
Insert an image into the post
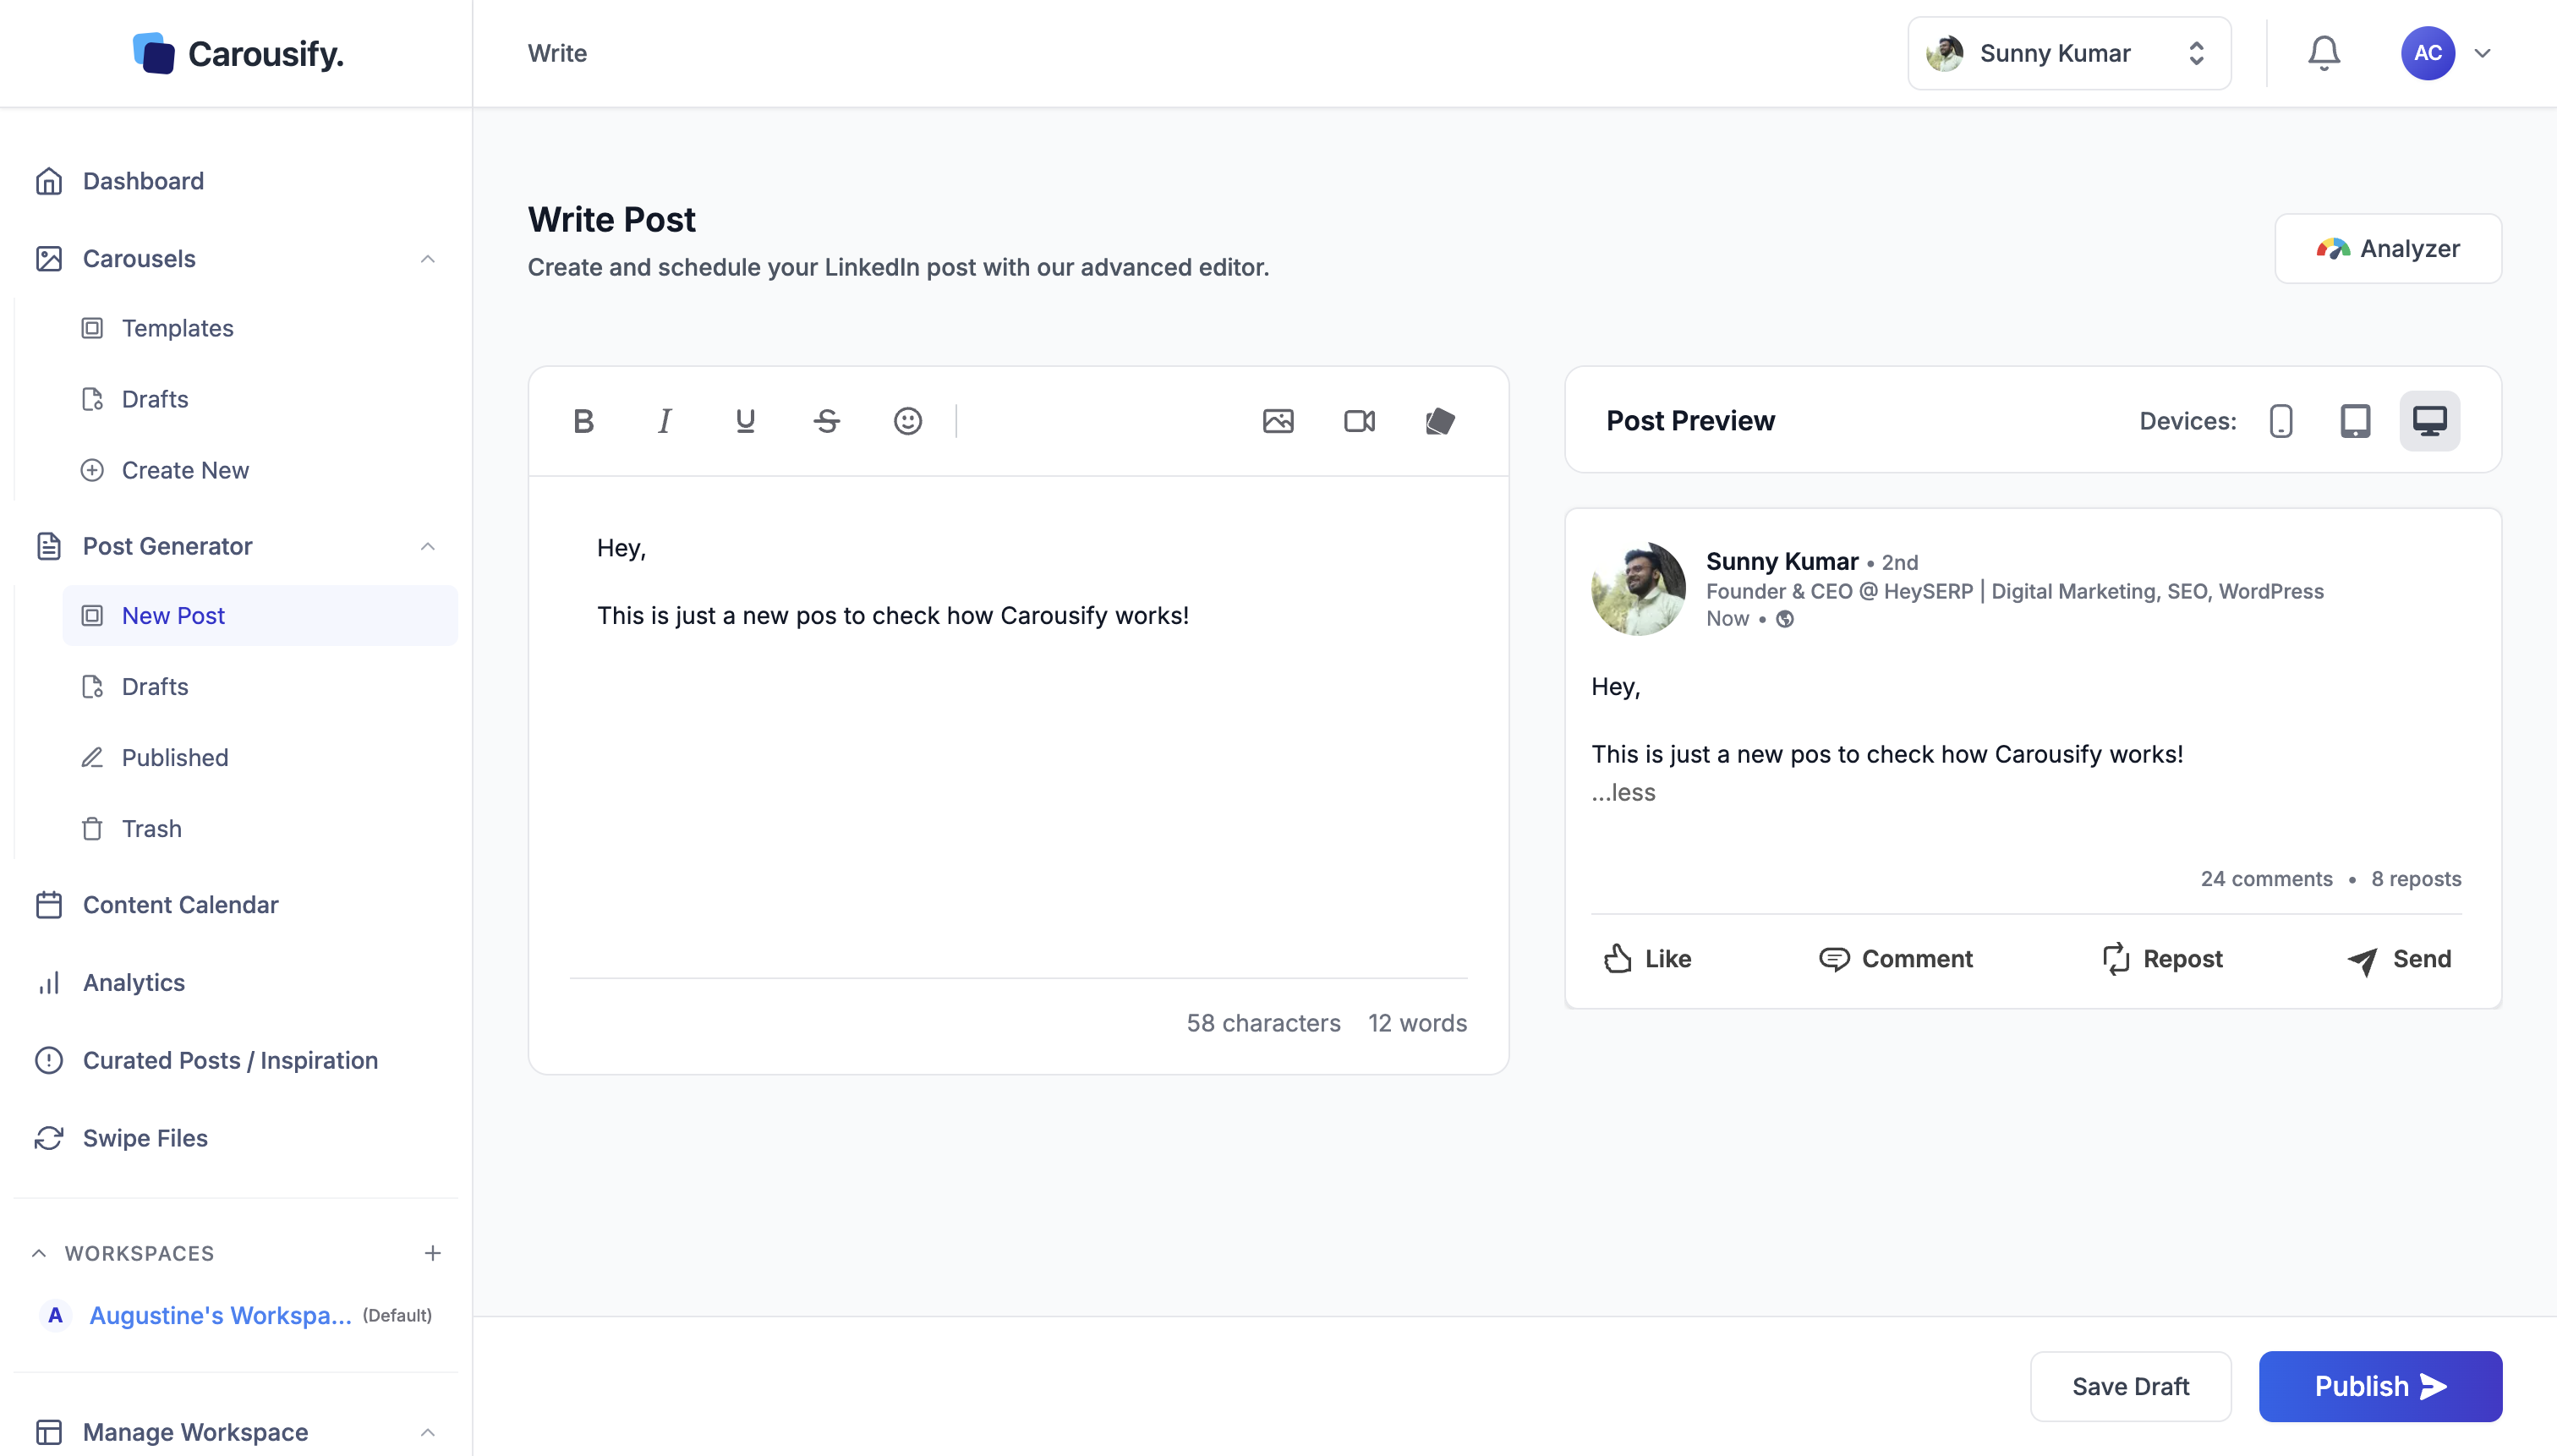(x=1278, y=421)
